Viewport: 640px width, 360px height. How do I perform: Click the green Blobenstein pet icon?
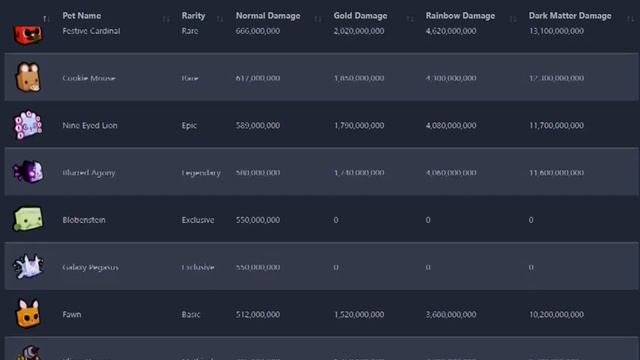(28, 219)
